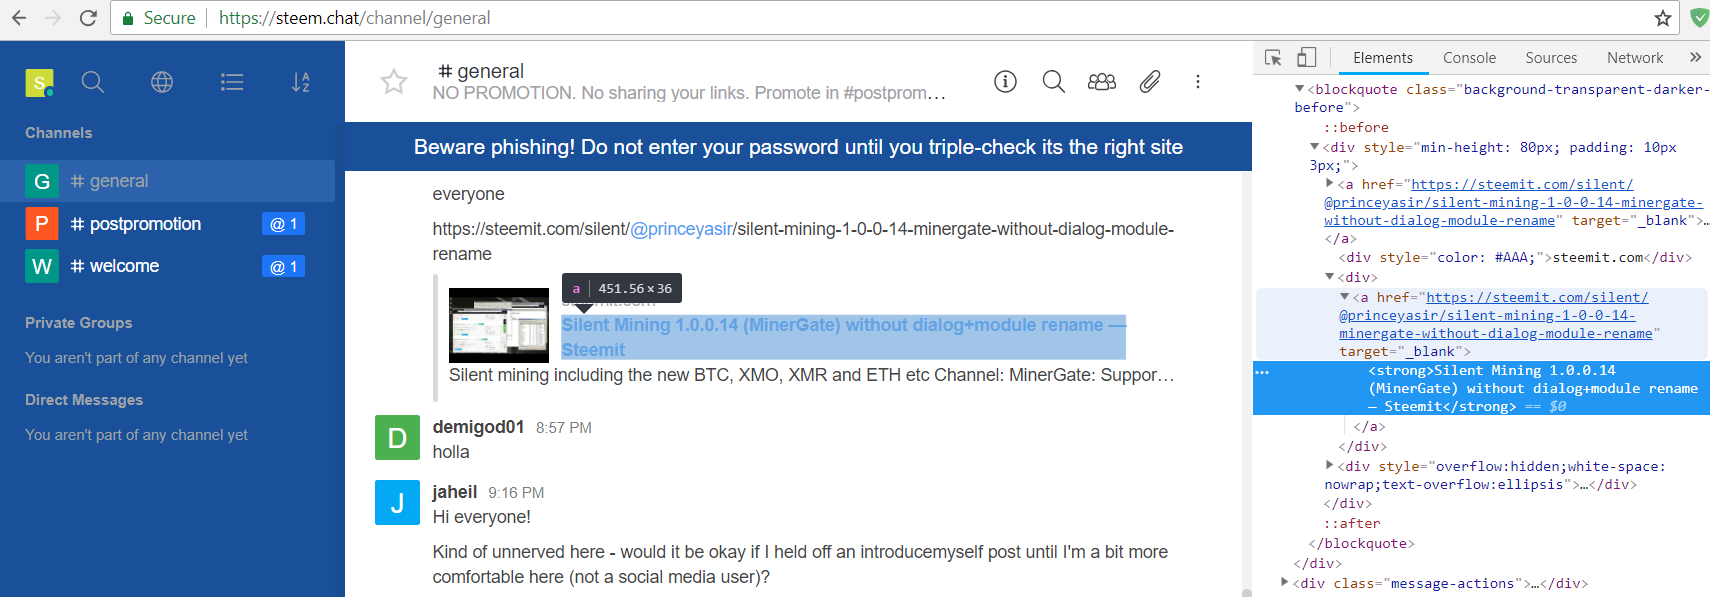
Task: Click the Silent Mining 1.0.0.14 link title
Action: (x=832, y=326)
